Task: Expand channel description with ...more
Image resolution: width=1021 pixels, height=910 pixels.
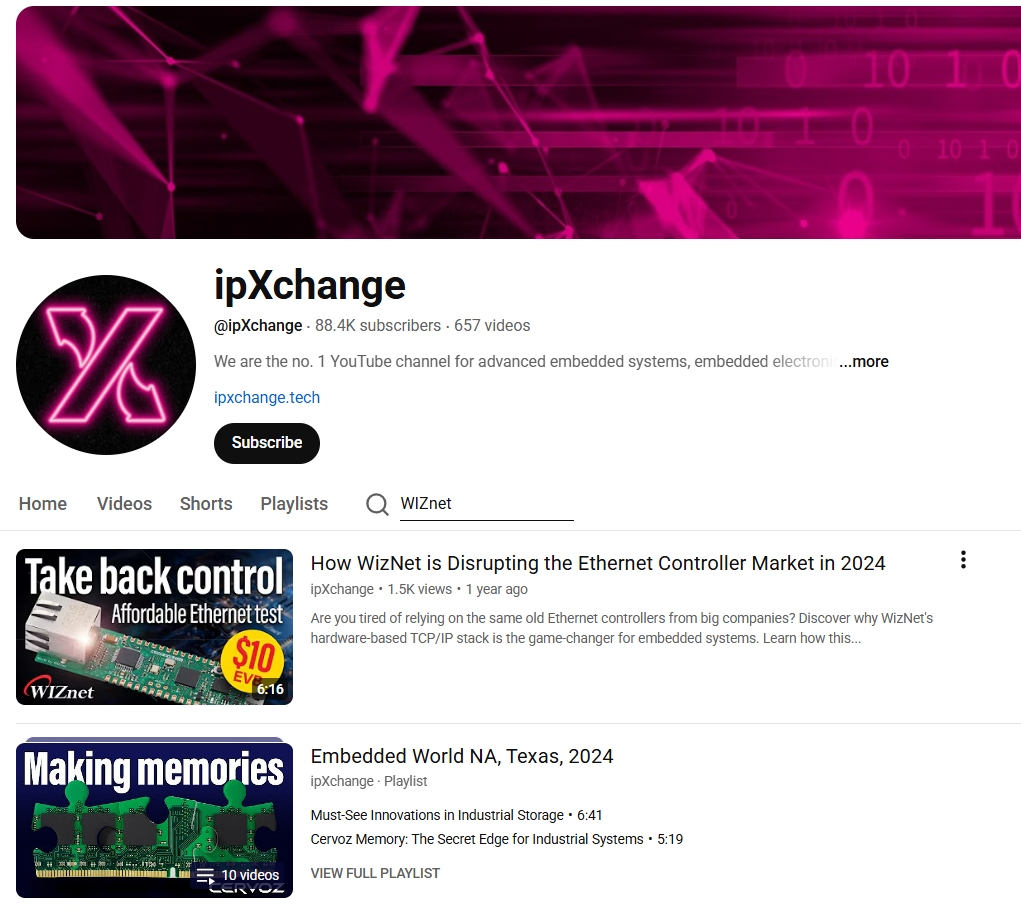Action: (x=863, y=361)
